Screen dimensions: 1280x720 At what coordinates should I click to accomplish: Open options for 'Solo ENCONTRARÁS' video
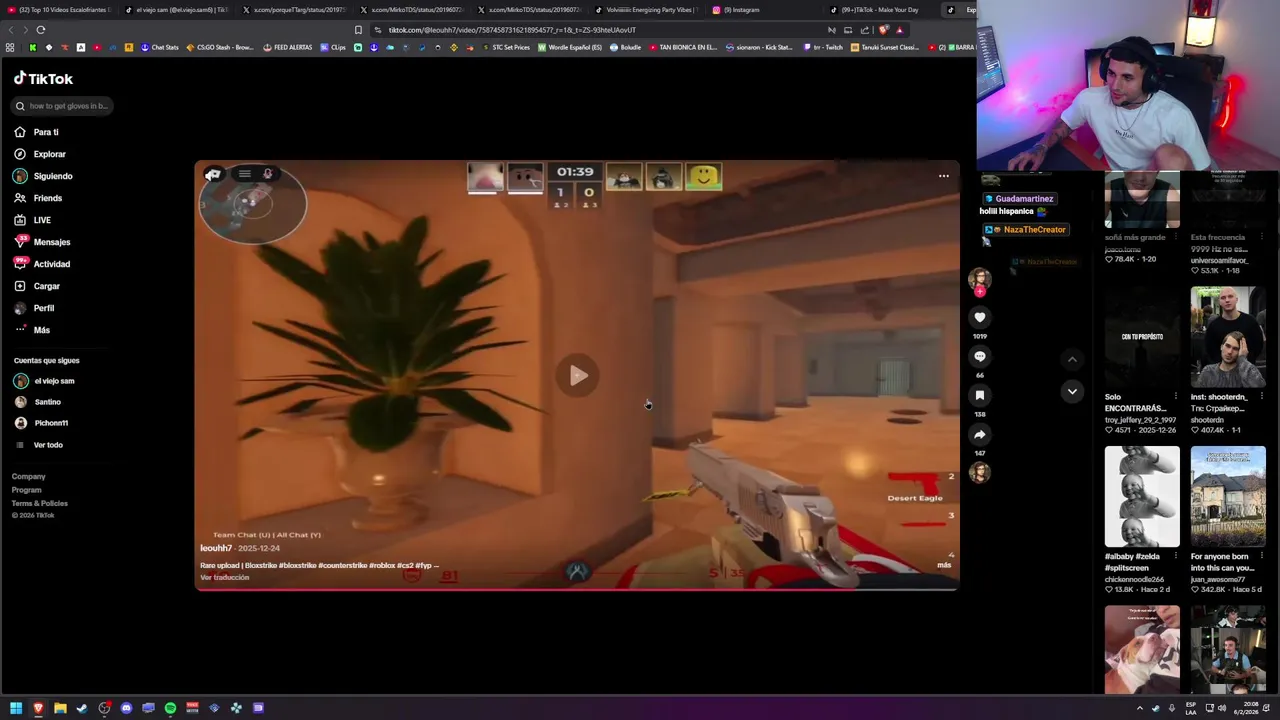[x=1176, y=397]
